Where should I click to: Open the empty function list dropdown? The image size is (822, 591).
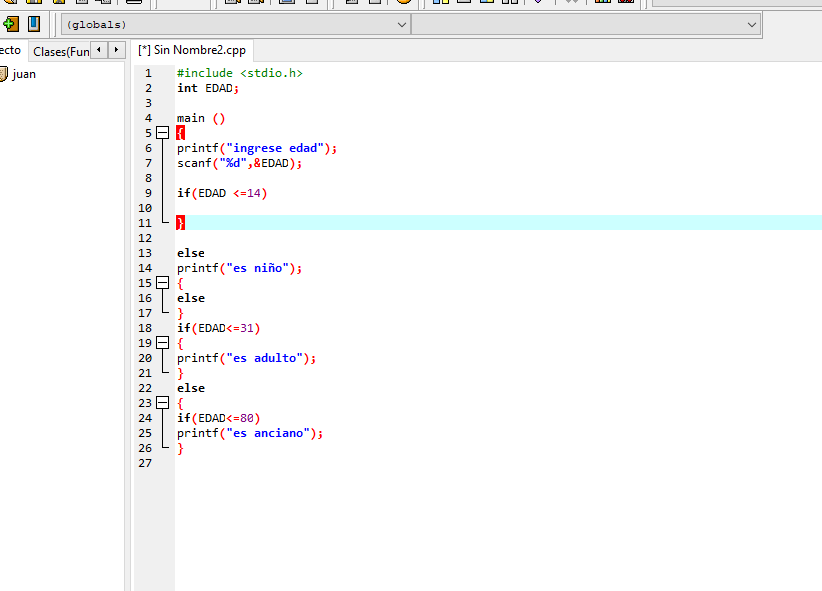[586, 25]
